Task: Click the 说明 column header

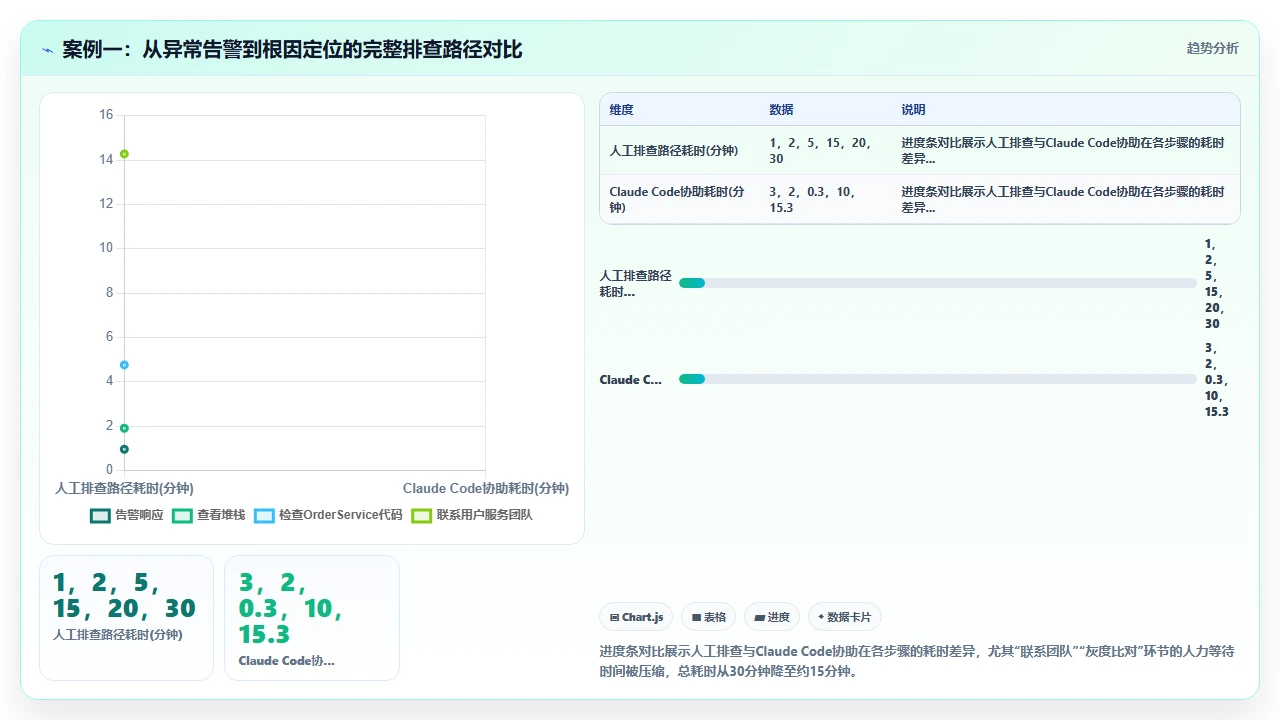Action: tap(913, 110)
